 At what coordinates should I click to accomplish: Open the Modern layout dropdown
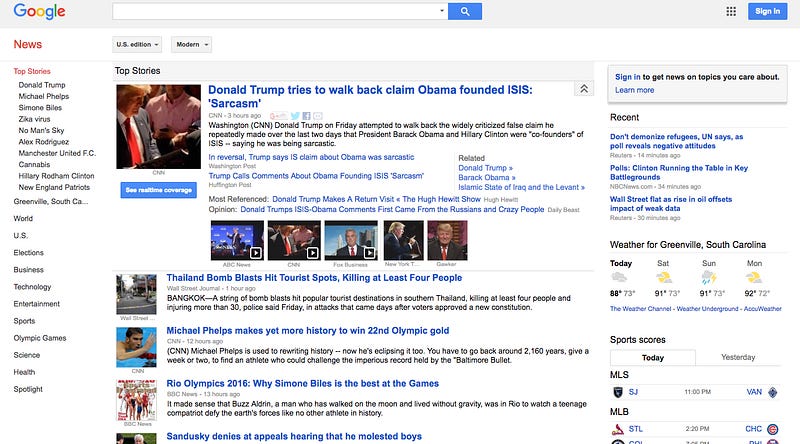[x=191, y=44]
